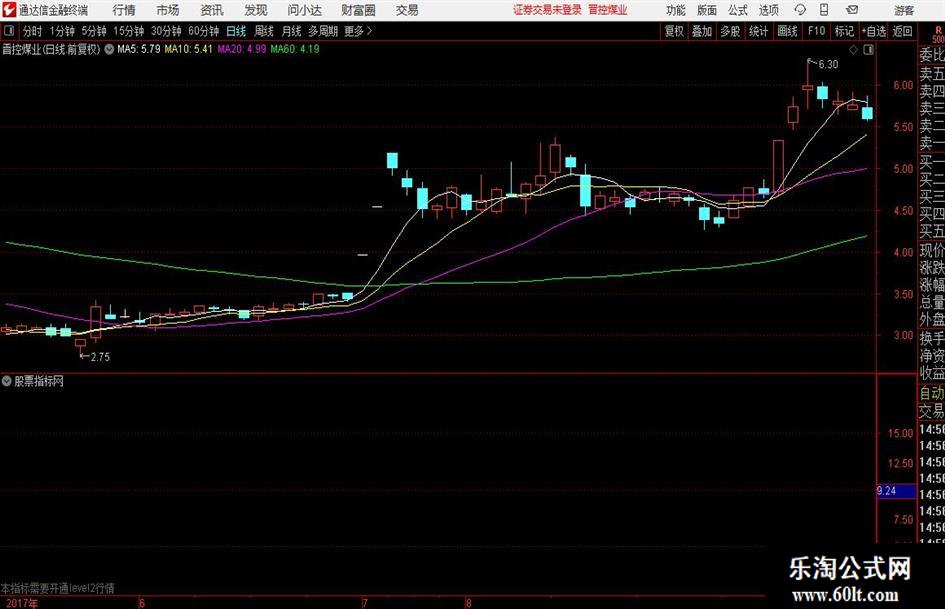Viewport: 945px width, 609px height.
Task: Switch to 30分钟 period
Action: [x=166, y=31]
